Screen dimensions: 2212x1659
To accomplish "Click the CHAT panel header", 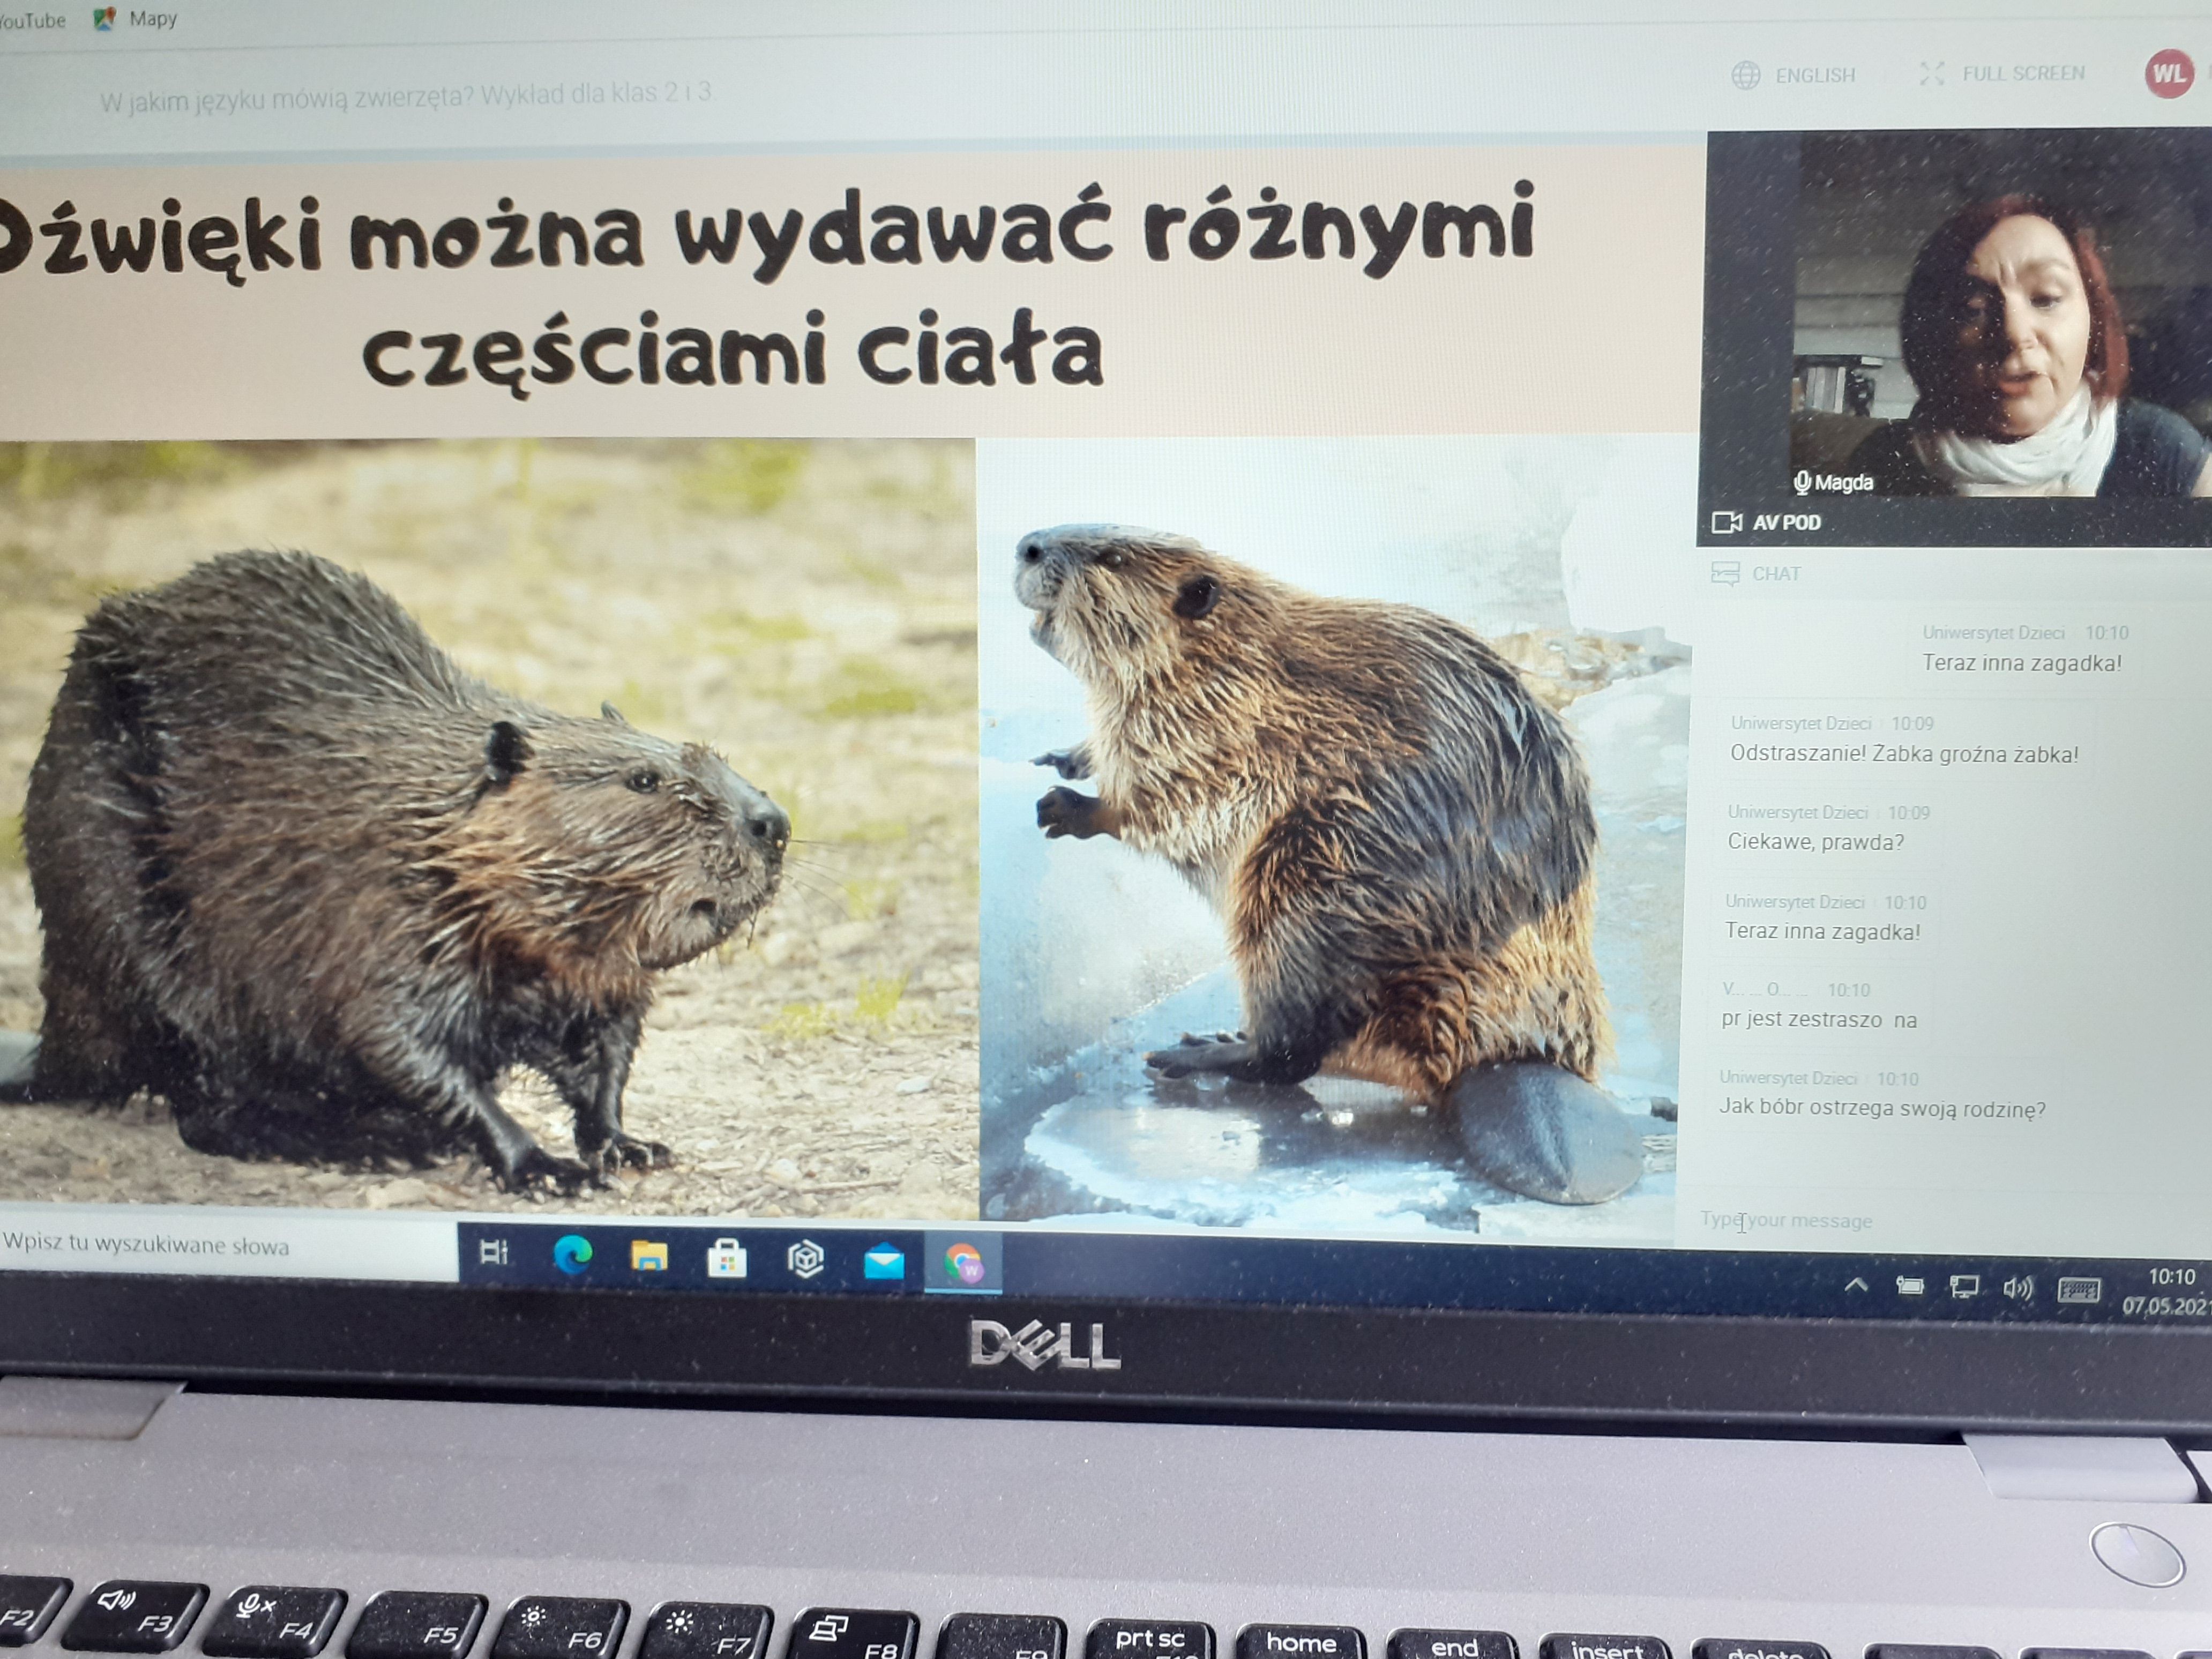I will coord(1776,574).
